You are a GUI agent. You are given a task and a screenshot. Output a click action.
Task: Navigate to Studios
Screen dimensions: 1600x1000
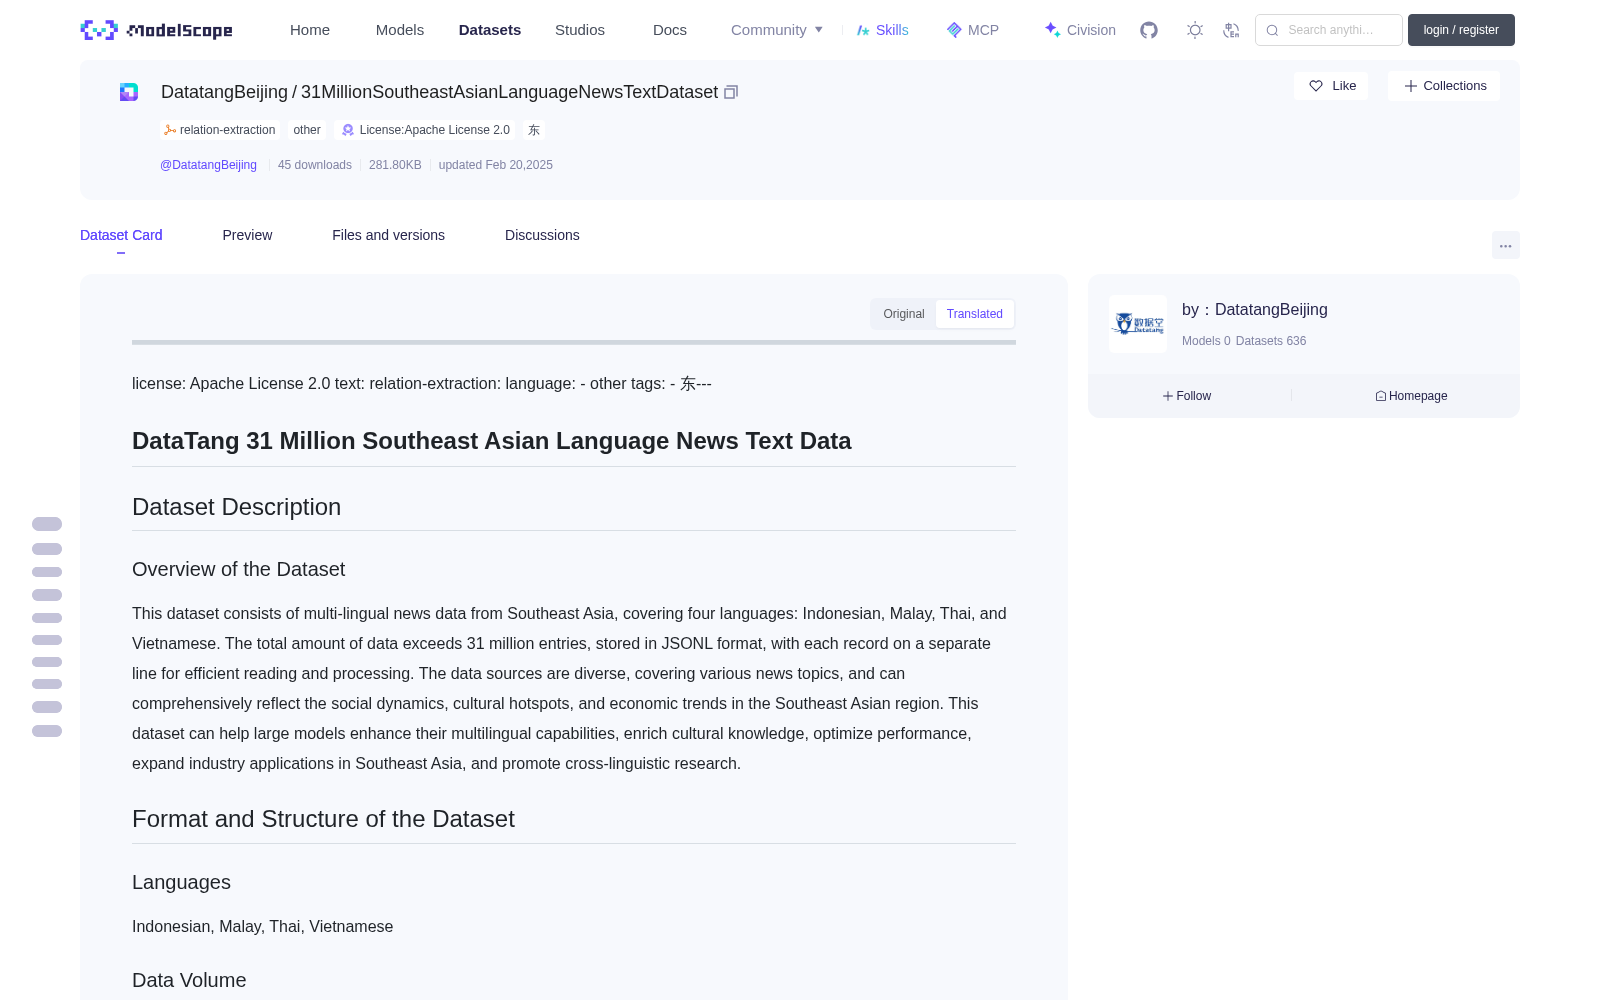pyautogui.click(x=580, y=30)
